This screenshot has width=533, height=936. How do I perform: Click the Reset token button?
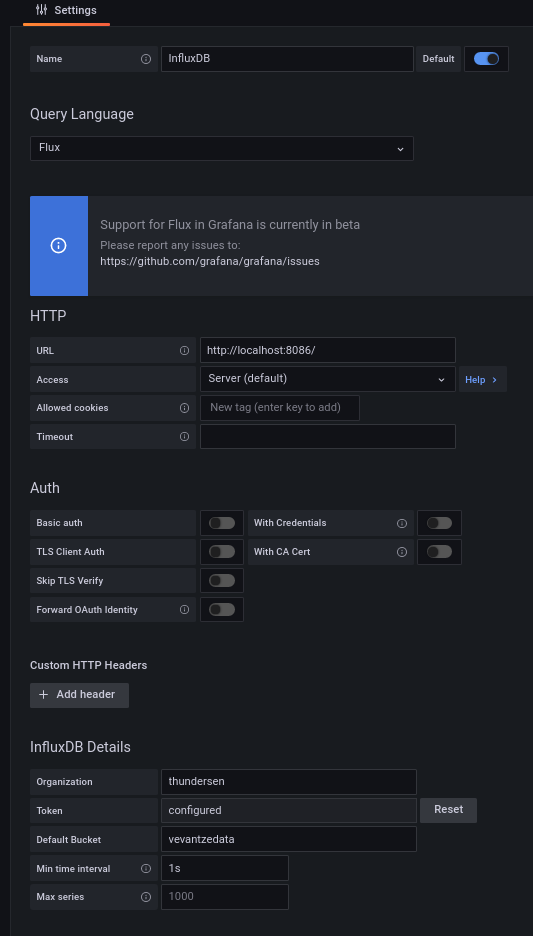click(448, 810)
